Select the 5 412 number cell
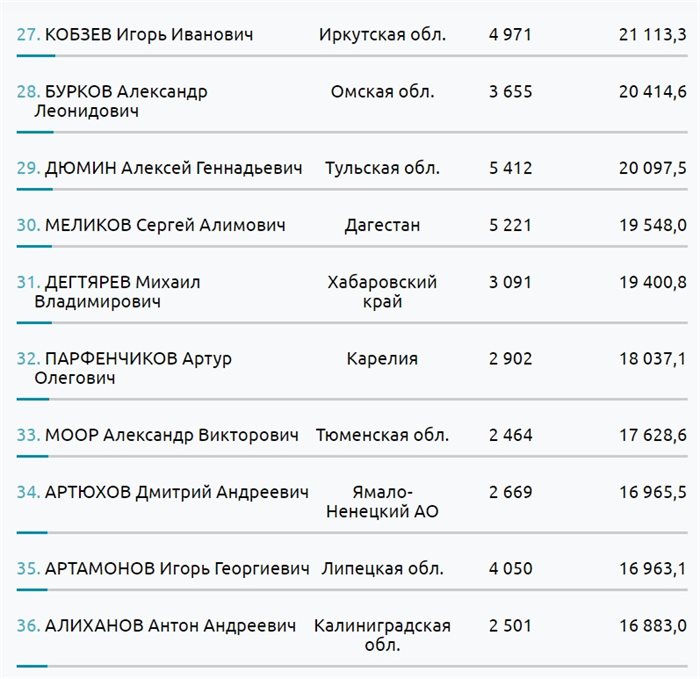The width and height of the screenshot is (700, 679). coord(511,168)
